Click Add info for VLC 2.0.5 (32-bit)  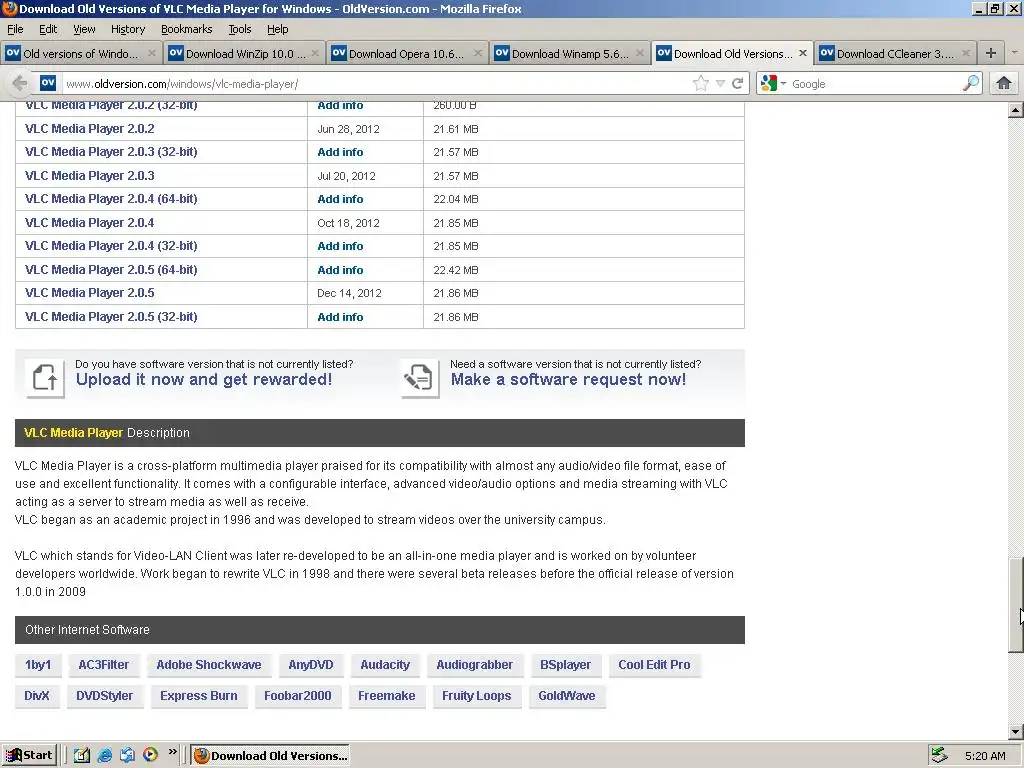(x=340, y=317)
